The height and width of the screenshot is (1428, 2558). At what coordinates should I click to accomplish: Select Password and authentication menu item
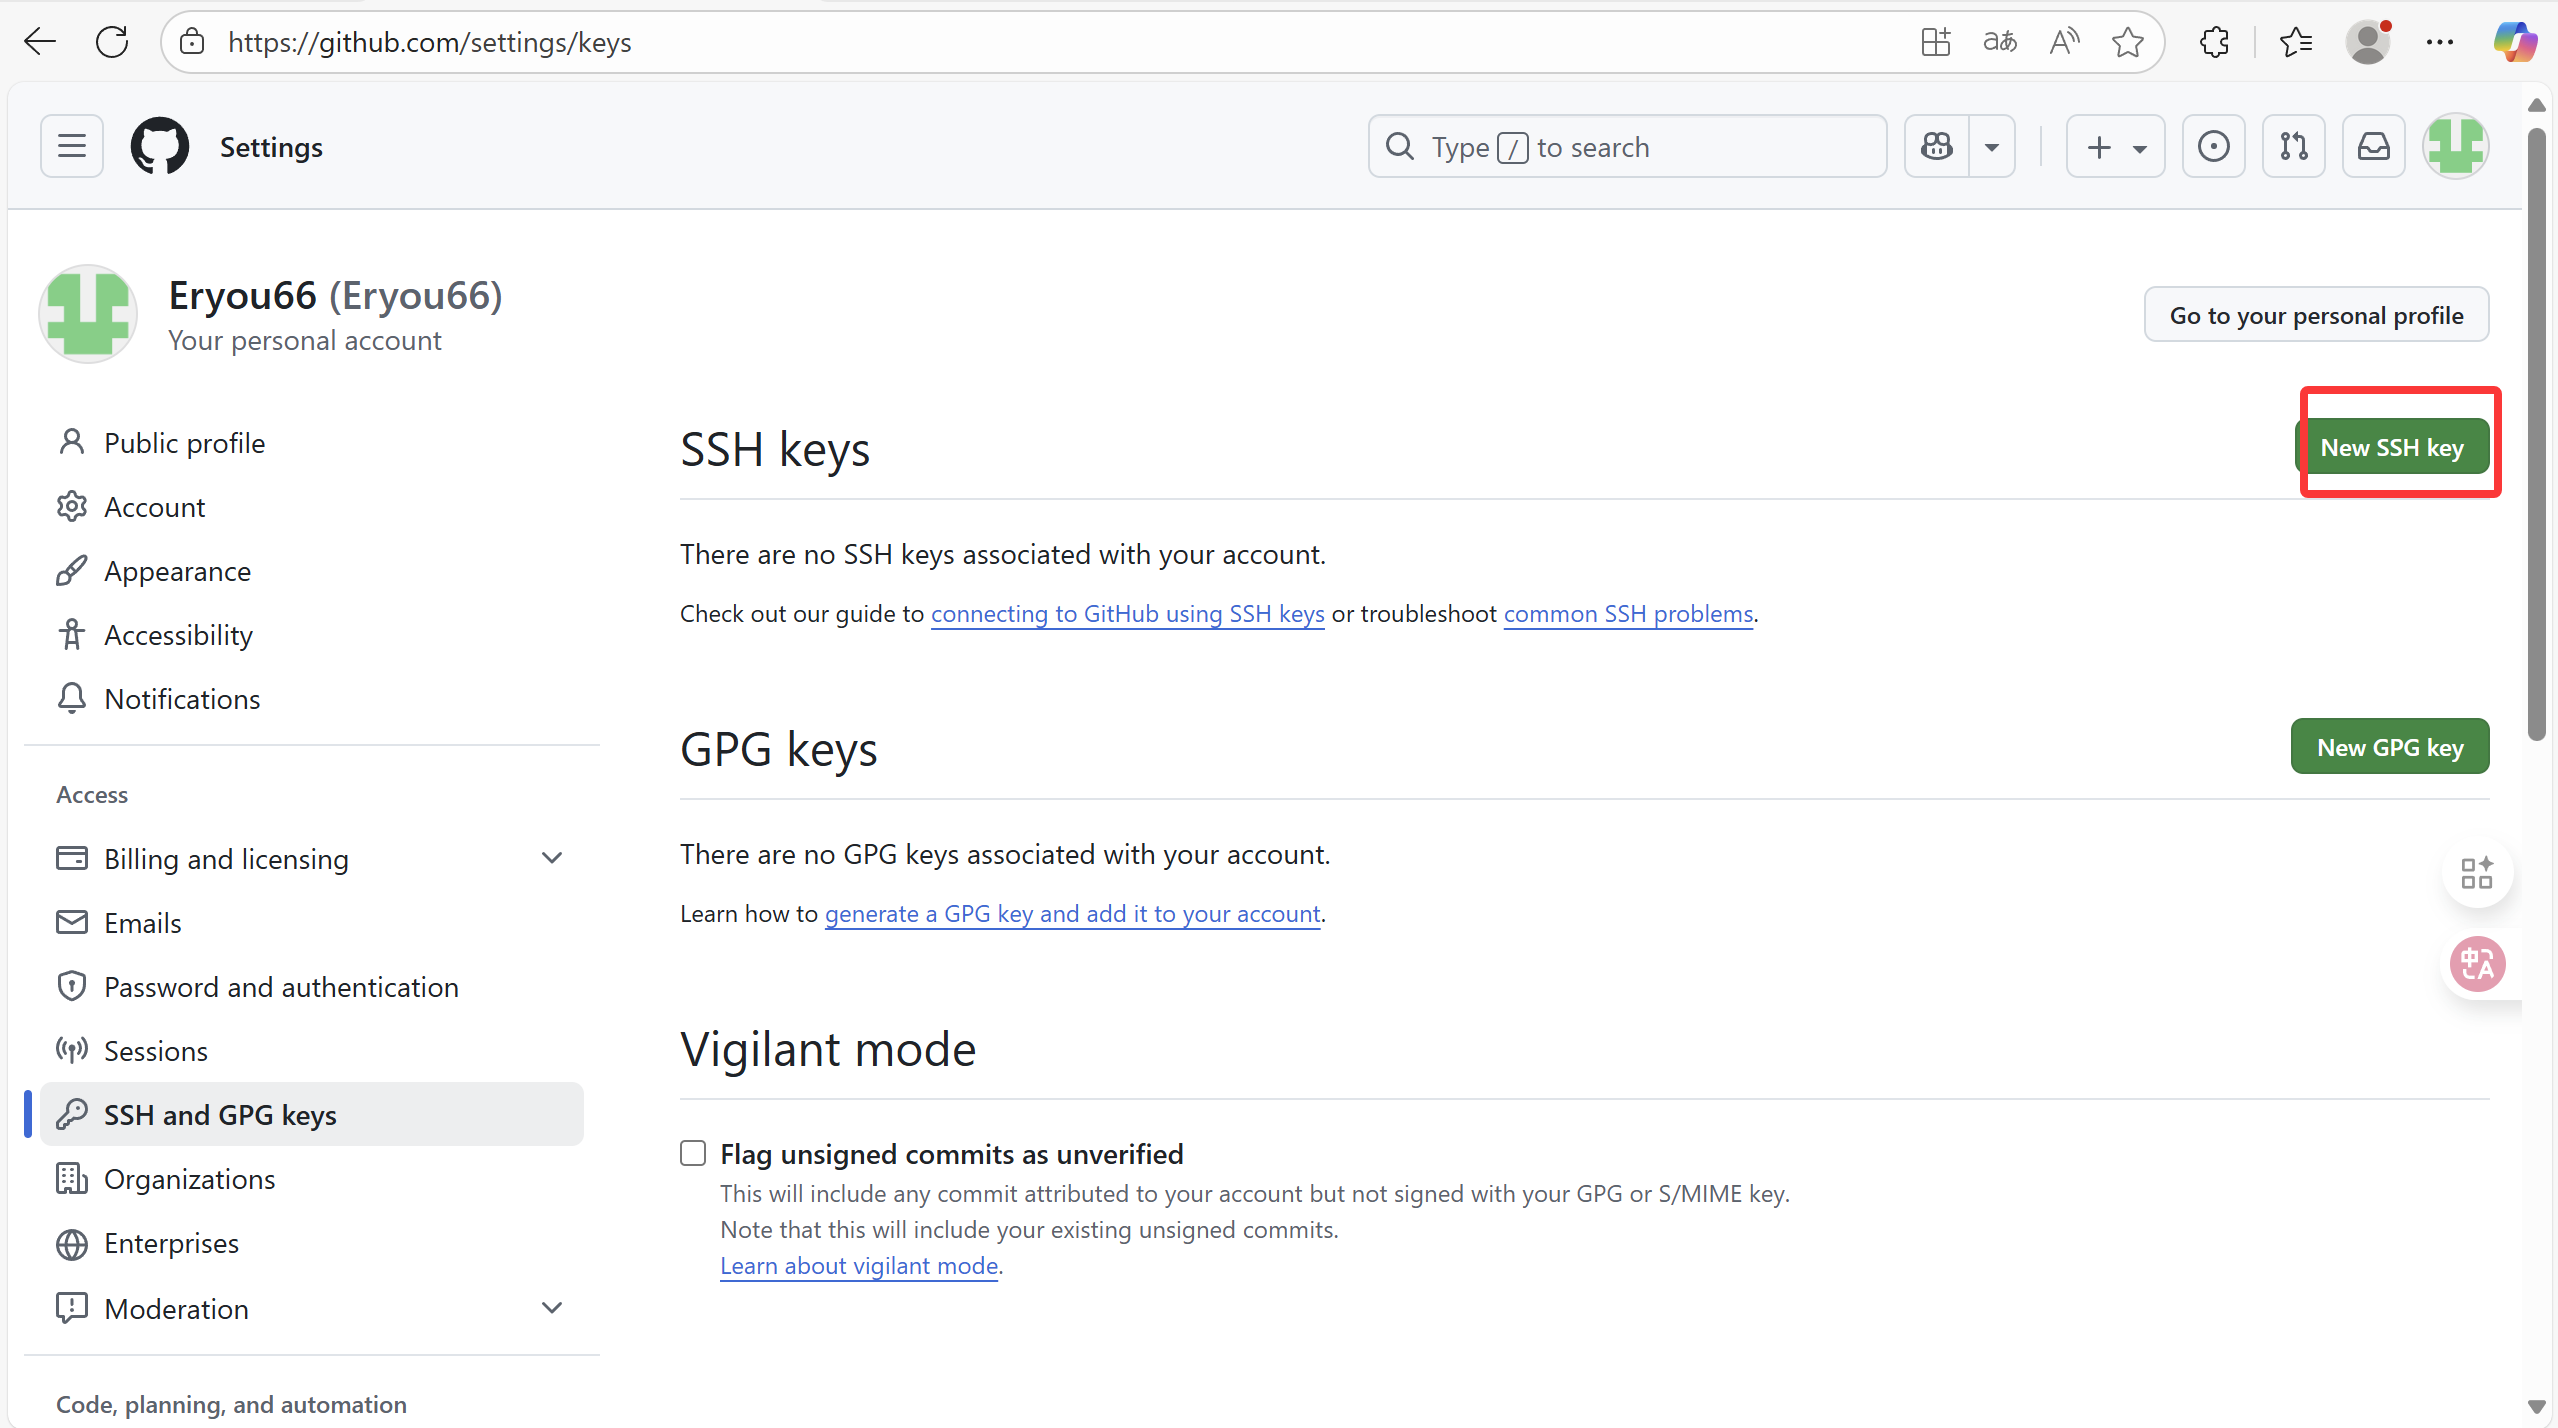(x=281, y=987)
